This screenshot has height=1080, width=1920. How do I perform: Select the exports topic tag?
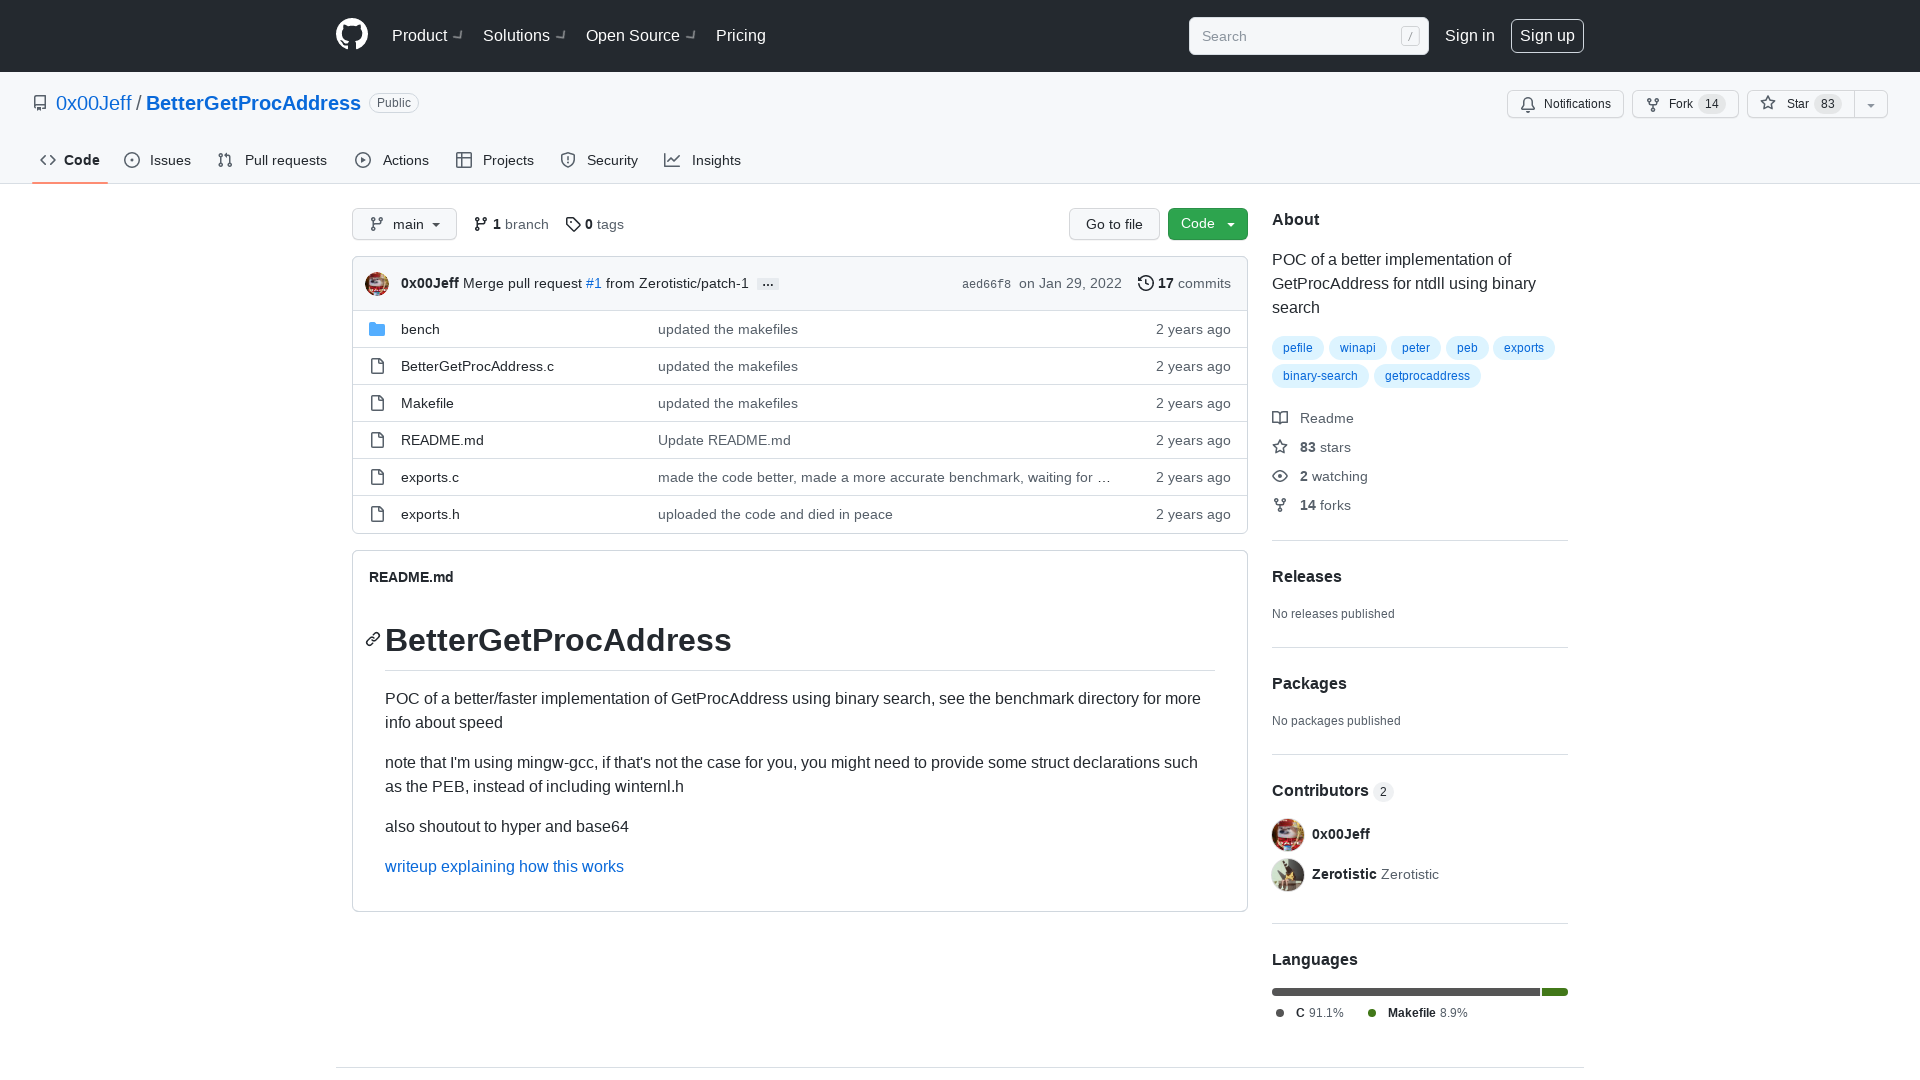(x=1523, y=348)
